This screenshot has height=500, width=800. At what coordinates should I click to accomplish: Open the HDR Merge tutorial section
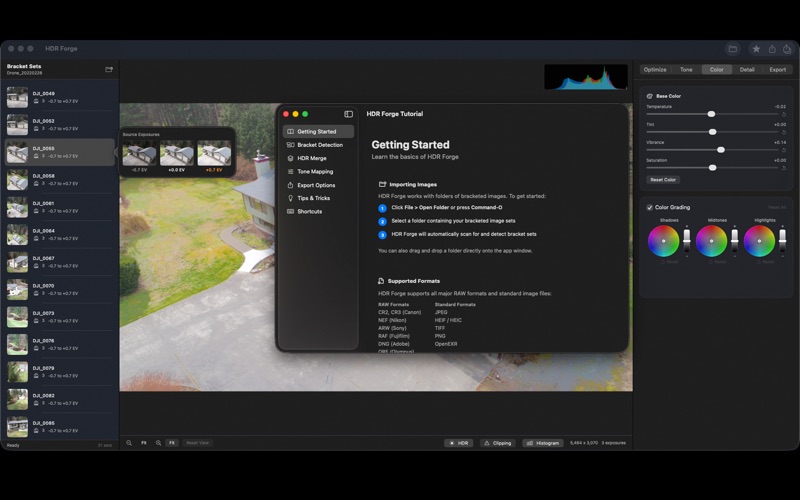pos(318,158)
